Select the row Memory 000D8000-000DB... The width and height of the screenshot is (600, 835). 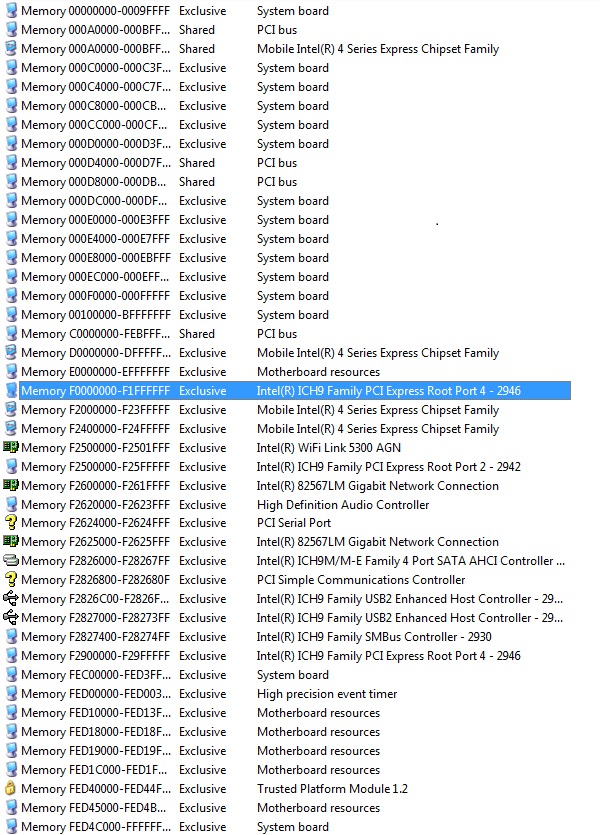(287, 182)
